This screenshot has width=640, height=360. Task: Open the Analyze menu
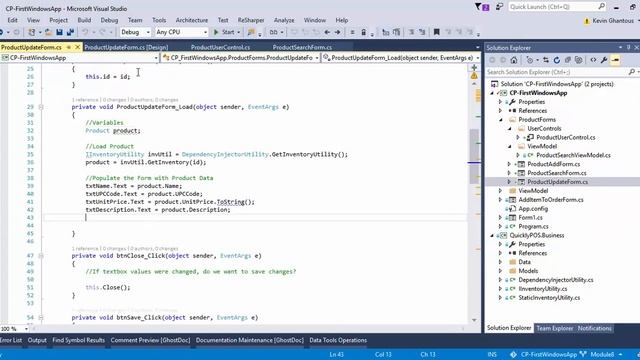(284, 20)
